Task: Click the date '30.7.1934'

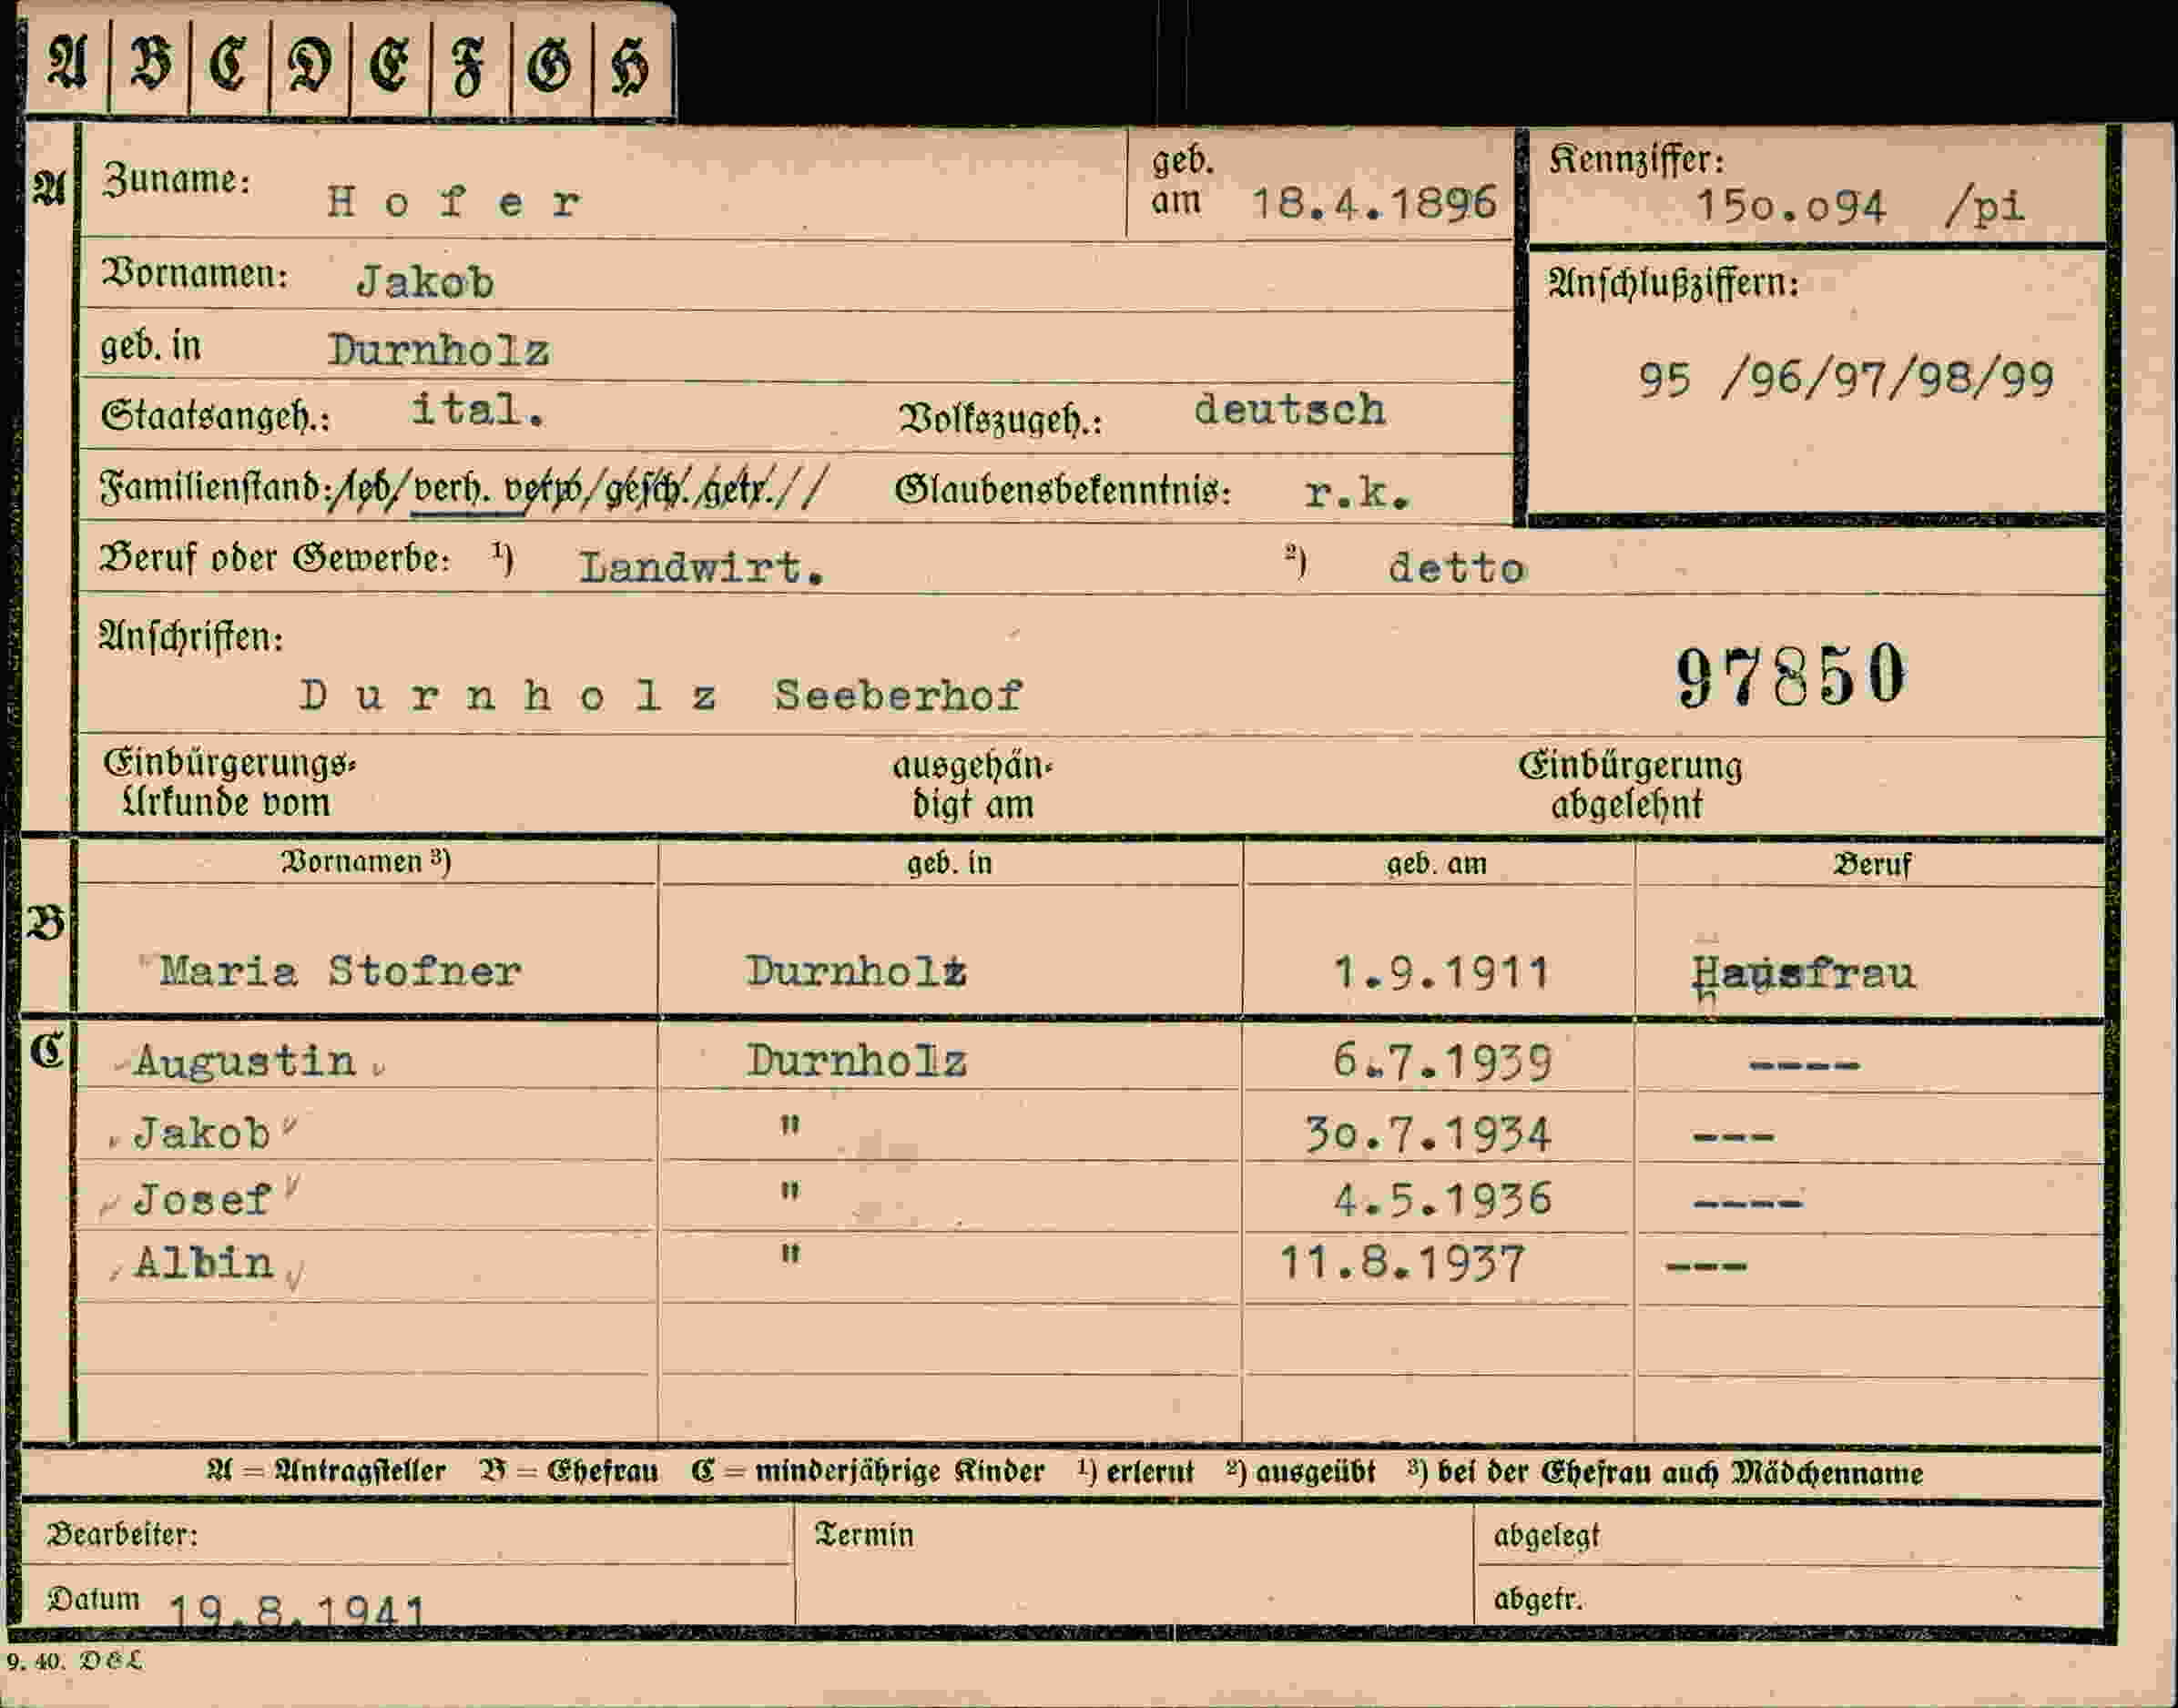Action: [x=1428, y=1135]
